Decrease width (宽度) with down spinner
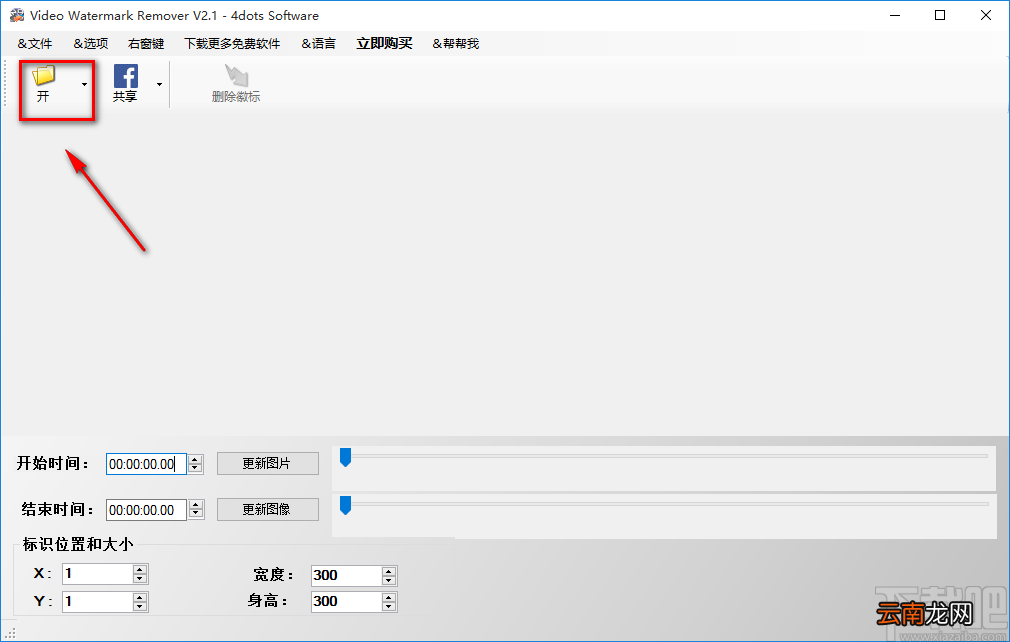Screen dimensions: 1010x642 tap(388, 580)
